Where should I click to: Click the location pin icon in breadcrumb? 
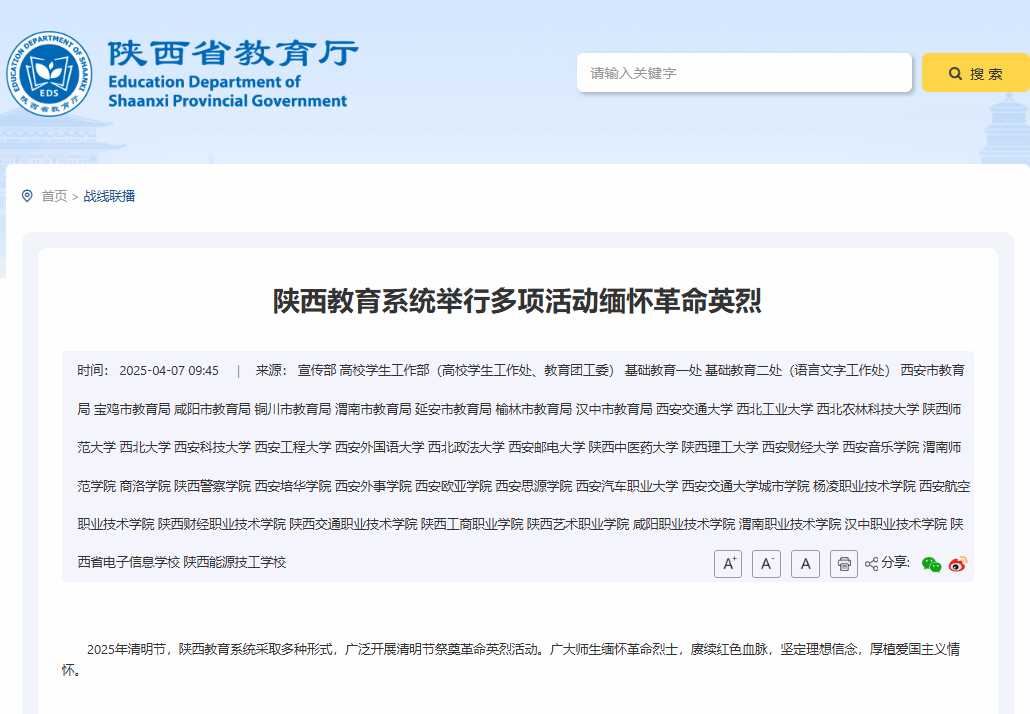coord(27,196)
